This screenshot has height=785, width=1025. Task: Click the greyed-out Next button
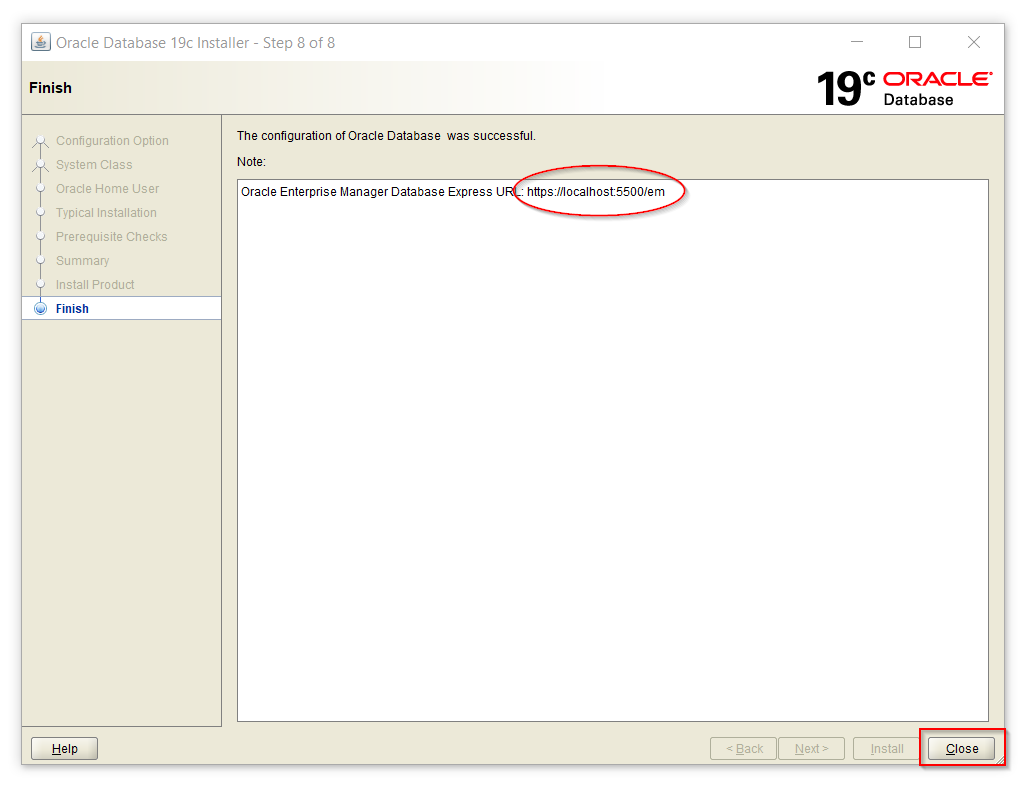811,748
